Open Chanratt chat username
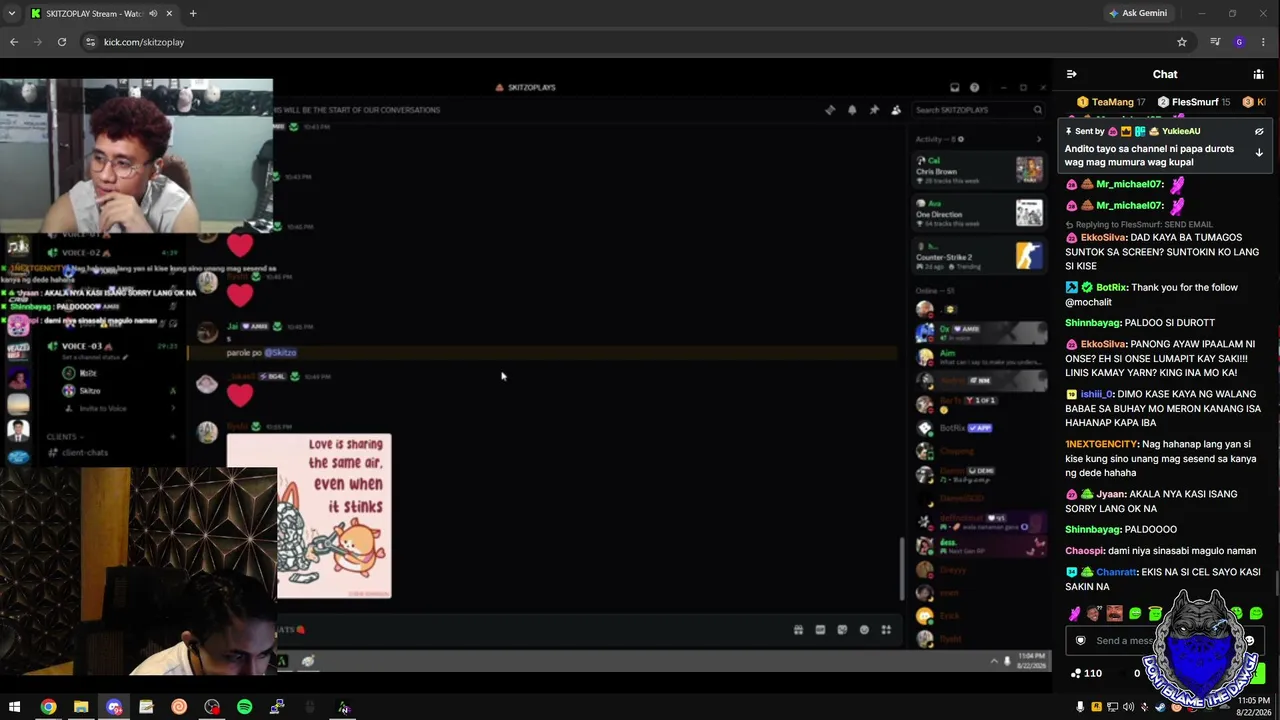Image resolution: width=1280 pixels, height=720 pixels. tap(1116, 572)
